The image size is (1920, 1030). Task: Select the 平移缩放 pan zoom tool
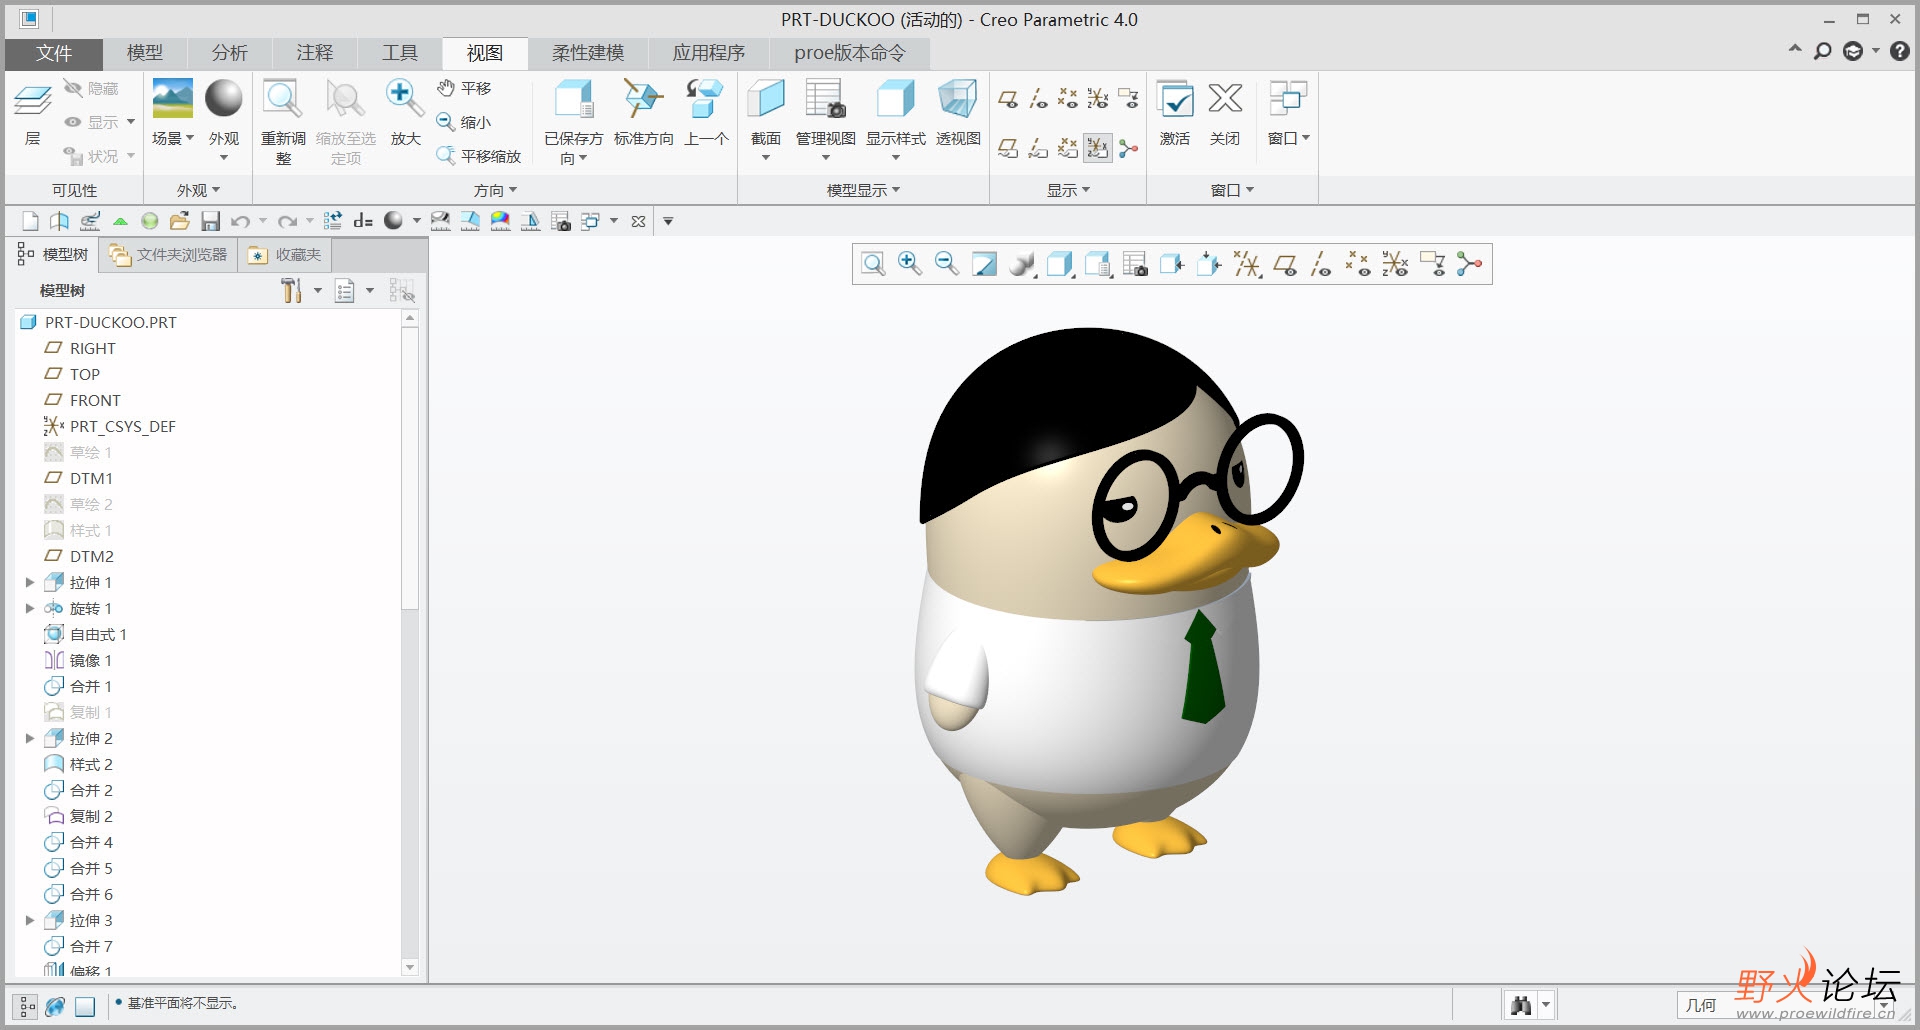click(x=479, y=156)
